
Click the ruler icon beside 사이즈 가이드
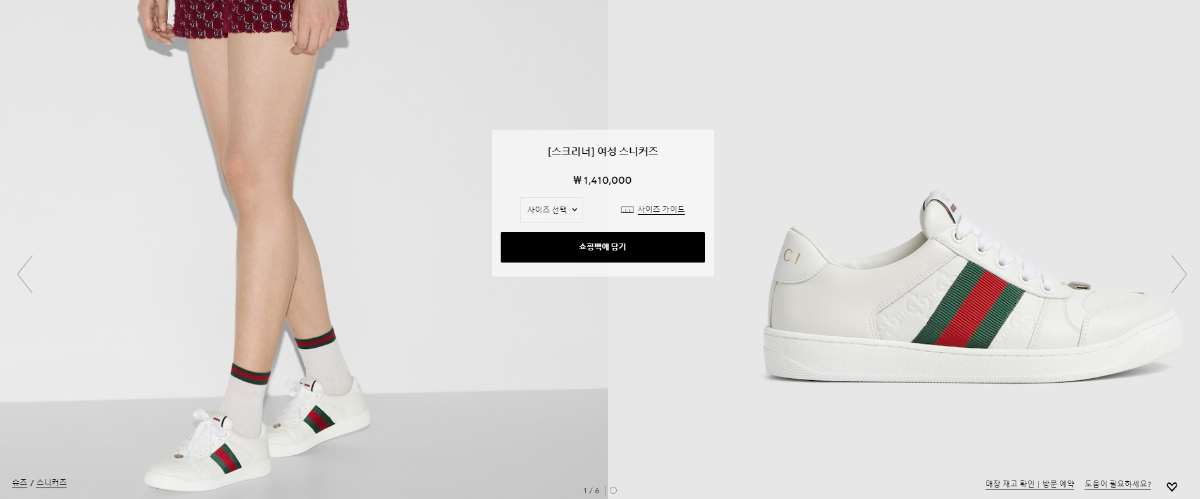click(x=627, y=210)
